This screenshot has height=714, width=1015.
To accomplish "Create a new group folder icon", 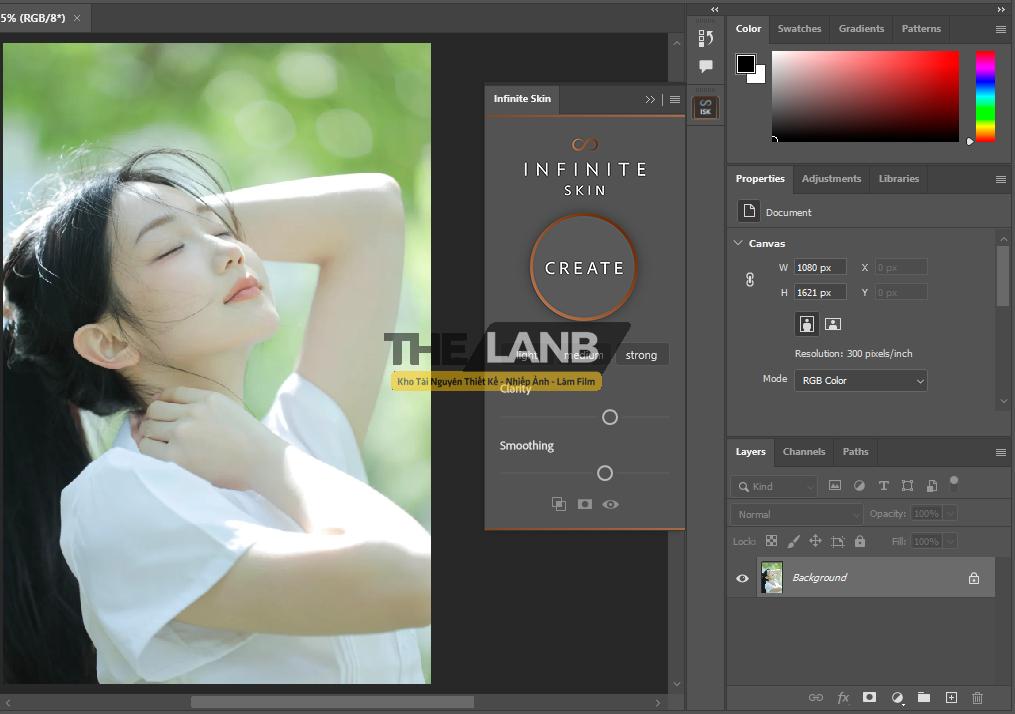I will (x=924, y=697).
